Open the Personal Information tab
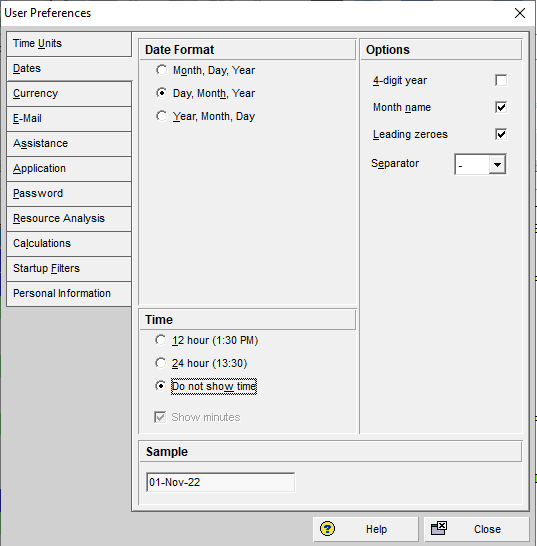 pos(69,294)
